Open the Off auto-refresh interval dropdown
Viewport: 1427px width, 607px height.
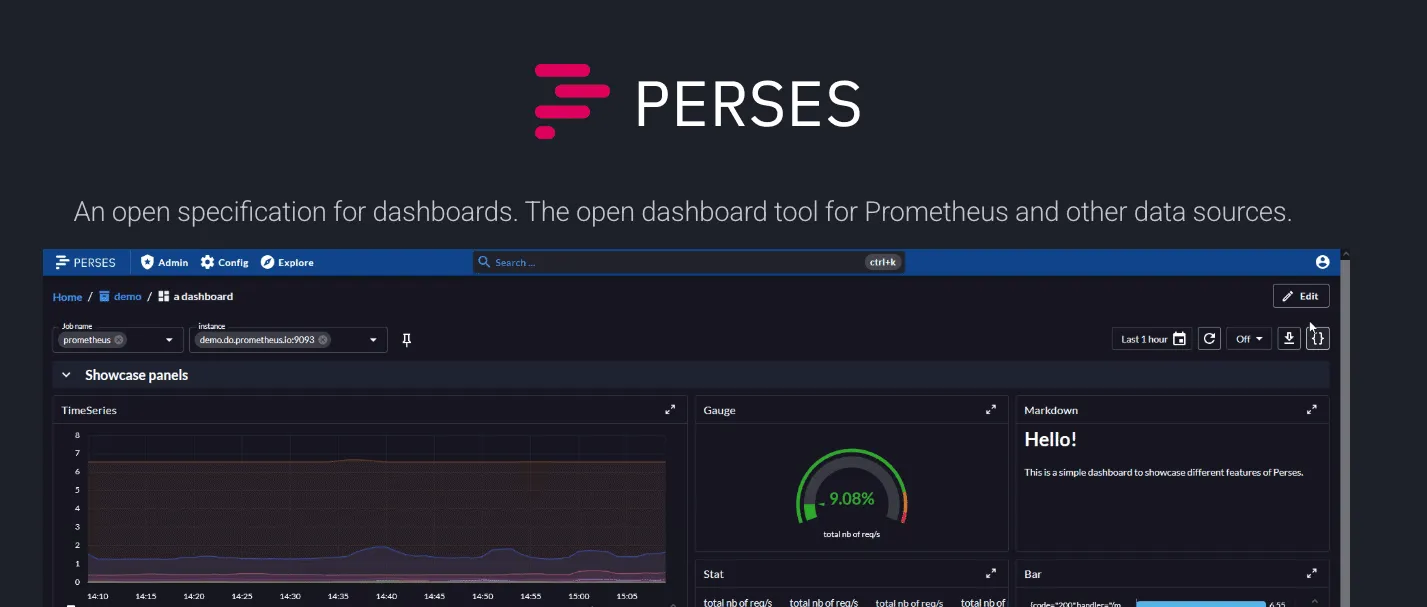(x=1249, y=339)
